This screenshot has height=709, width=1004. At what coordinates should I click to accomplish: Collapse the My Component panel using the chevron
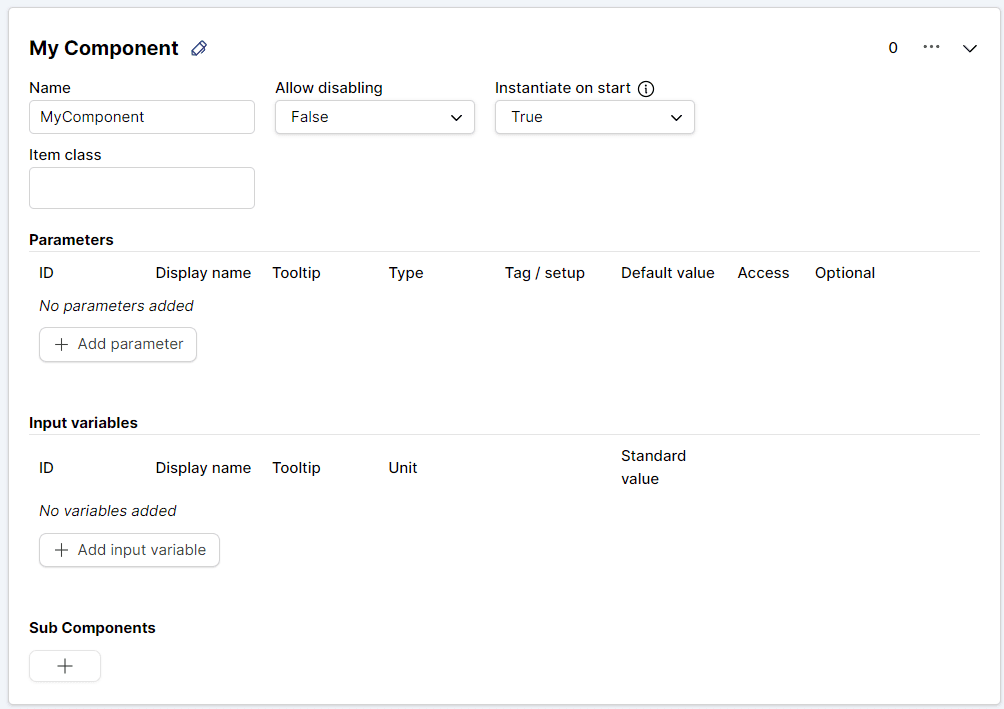(969, 48)
